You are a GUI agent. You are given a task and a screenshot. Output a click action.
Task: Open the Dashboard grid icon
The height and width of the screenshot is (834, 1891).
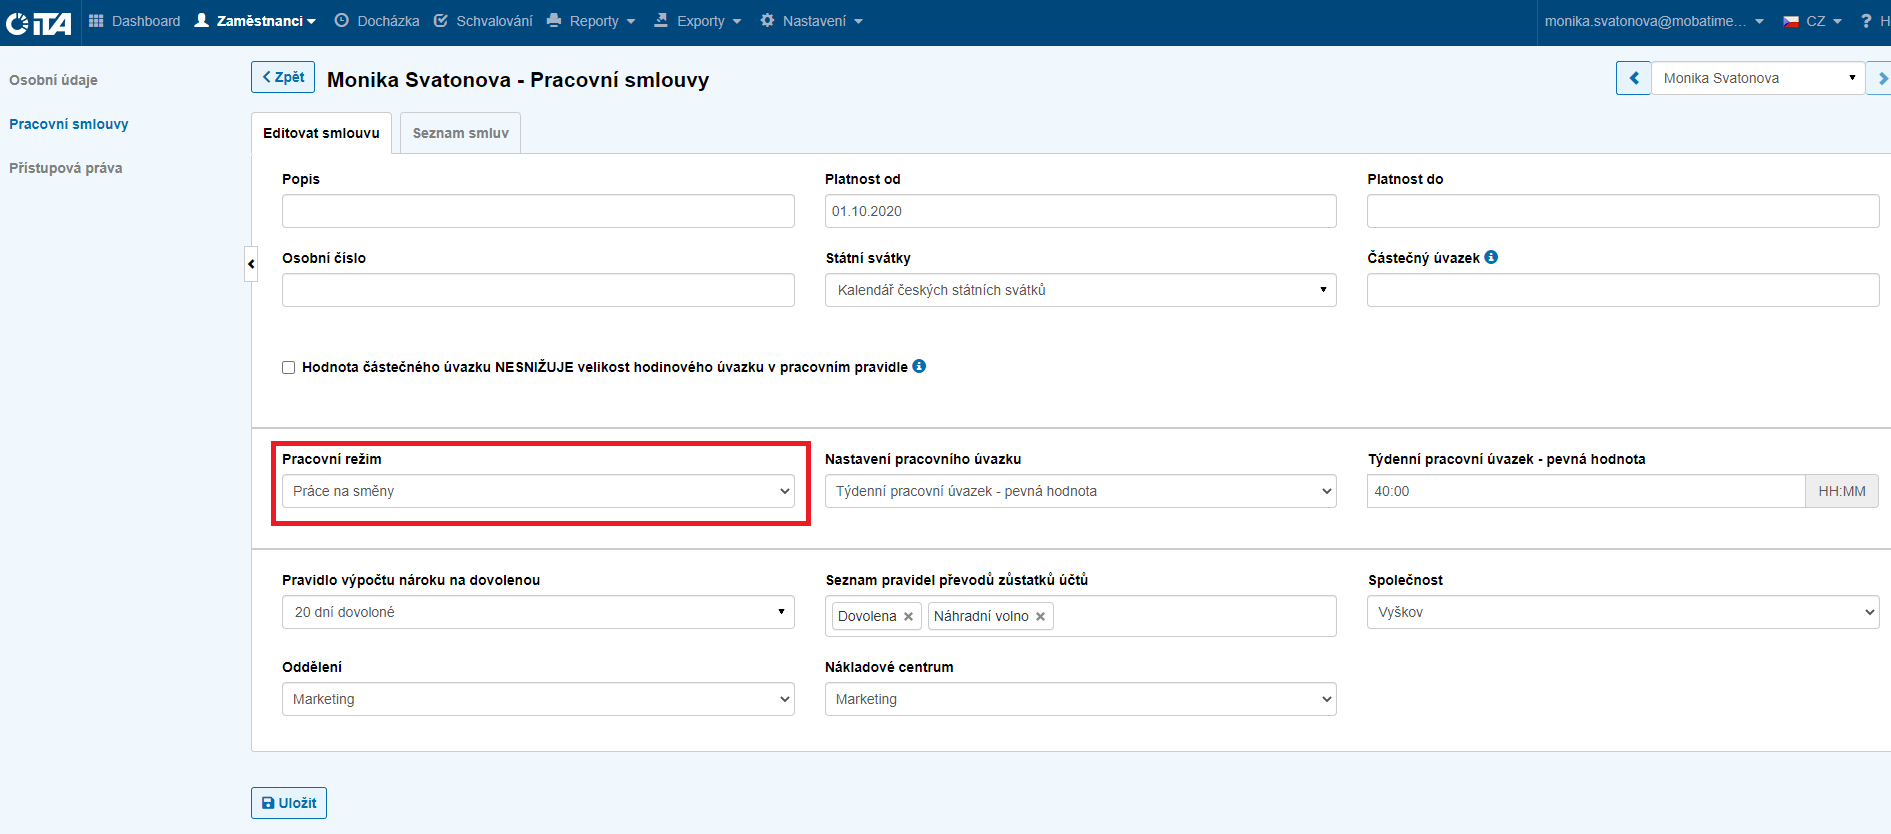[96, 21]
